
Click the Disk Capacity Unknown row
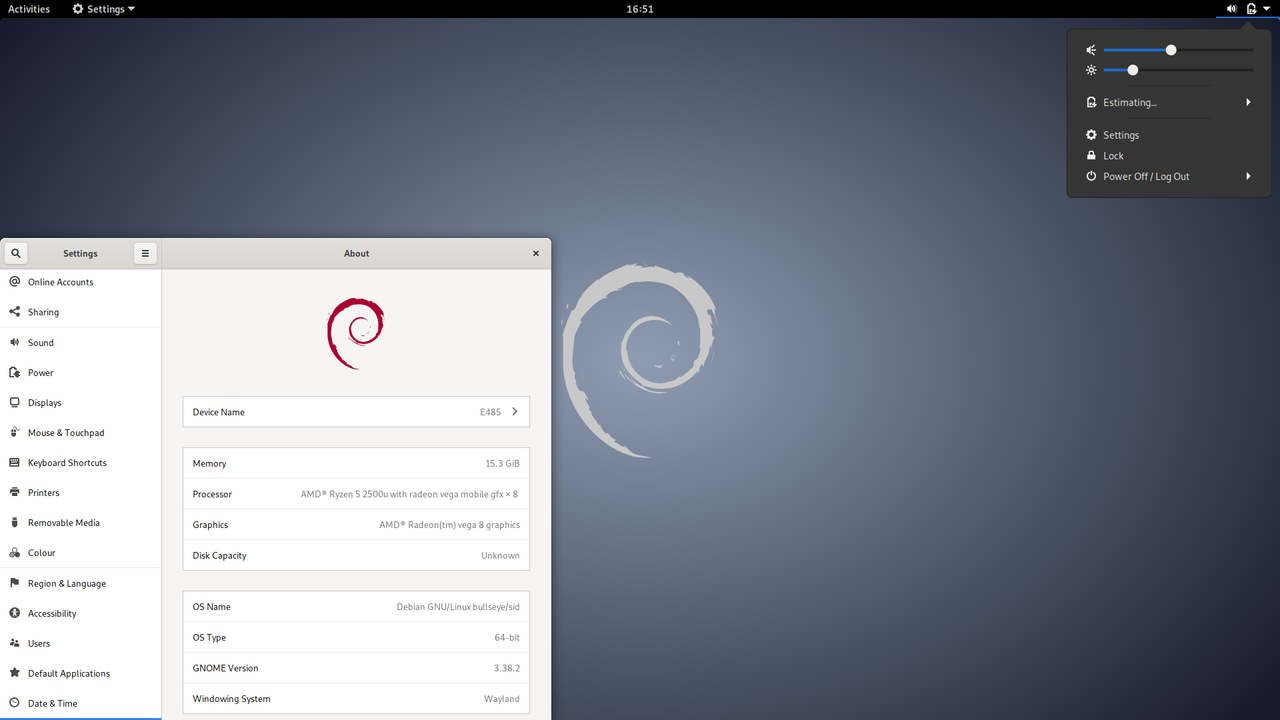click(x=356, y=555)
